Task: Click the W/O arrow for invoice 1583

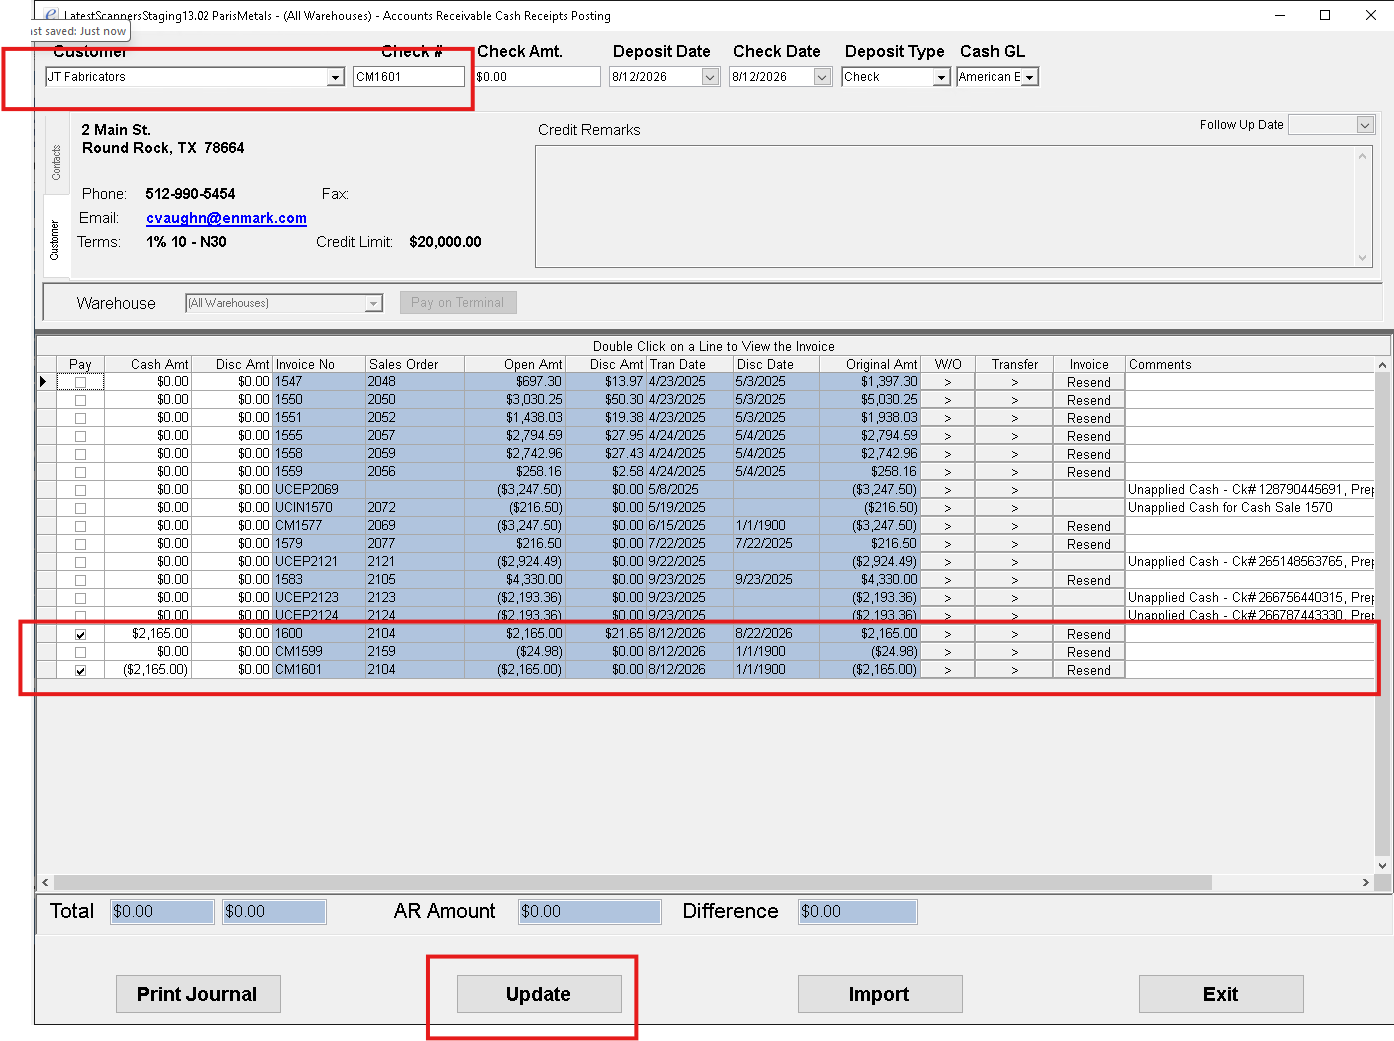Action: pyautogui.click(x=947, y=580)
